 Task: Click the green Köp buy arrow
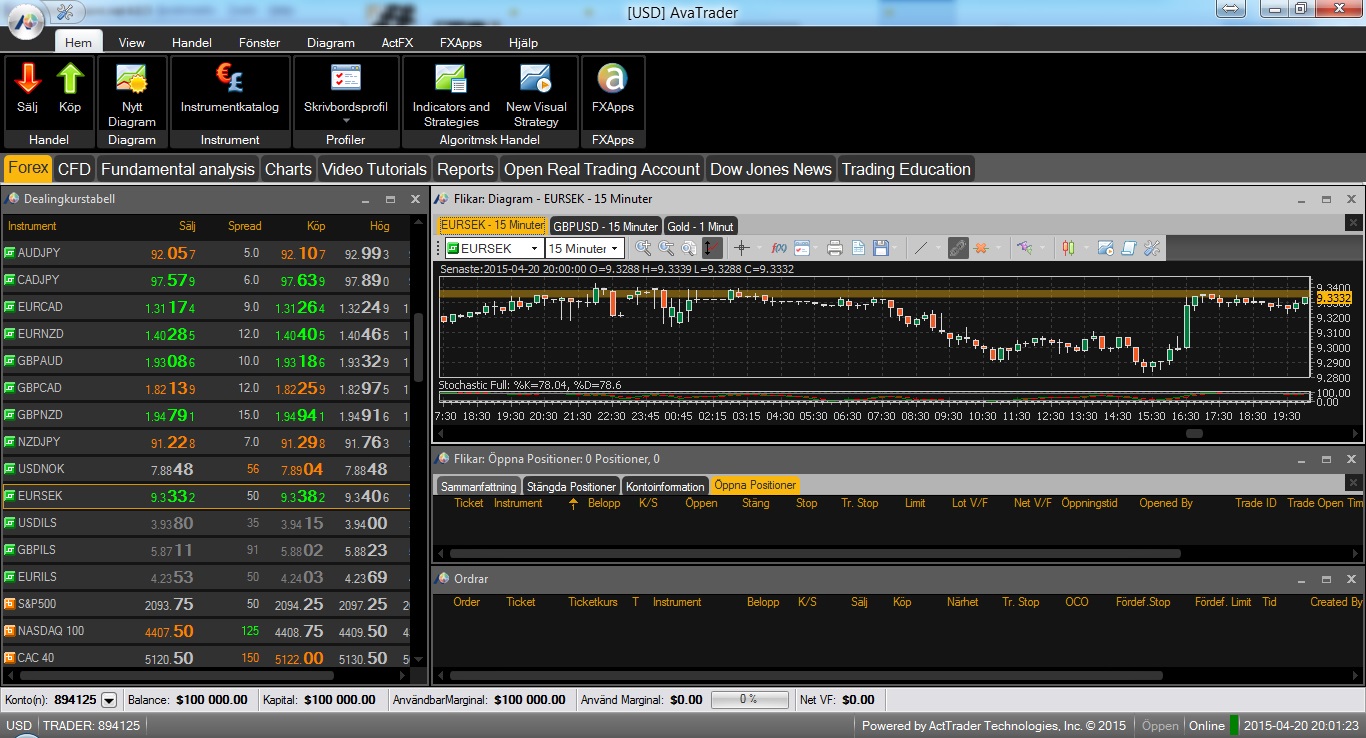[x=70, y=79]
